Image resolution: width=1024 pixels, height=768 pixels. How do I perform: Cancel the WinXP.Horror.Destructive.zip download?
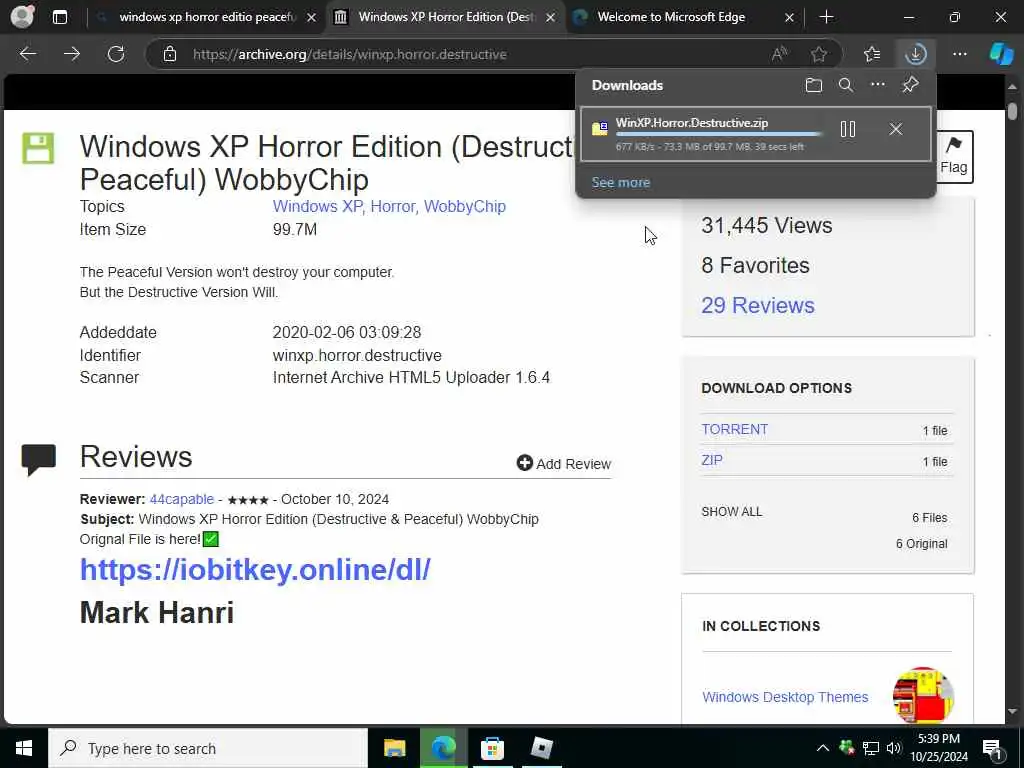pos(895,129)
